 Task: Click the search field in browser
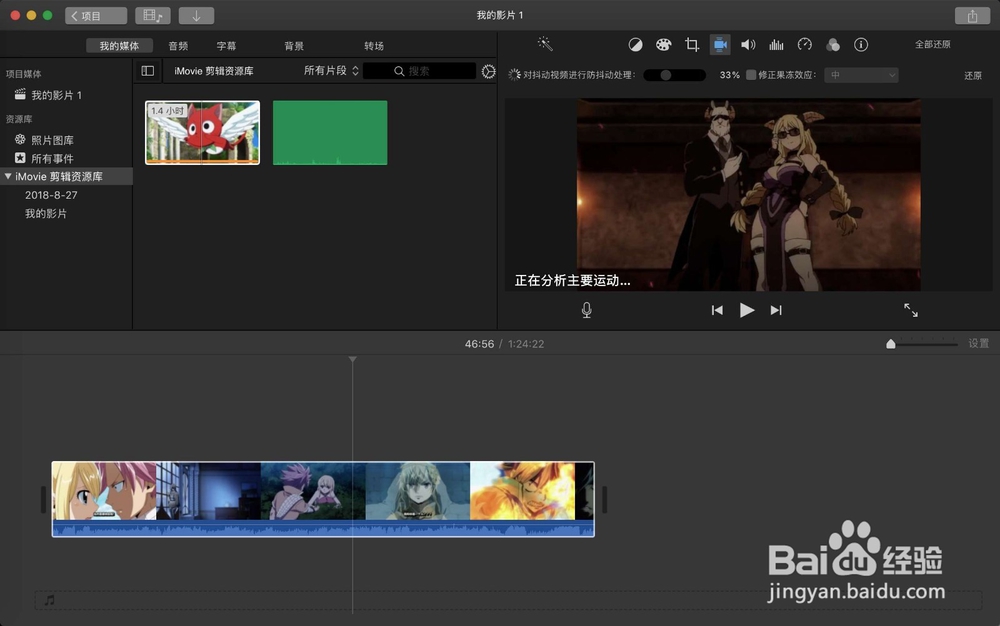pos(420,71)
